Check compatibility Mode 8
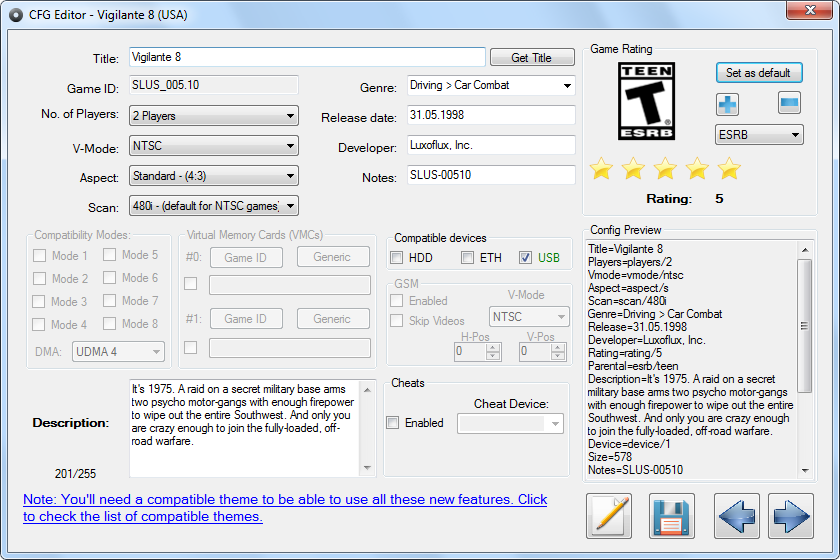 (x=109, y=324)
